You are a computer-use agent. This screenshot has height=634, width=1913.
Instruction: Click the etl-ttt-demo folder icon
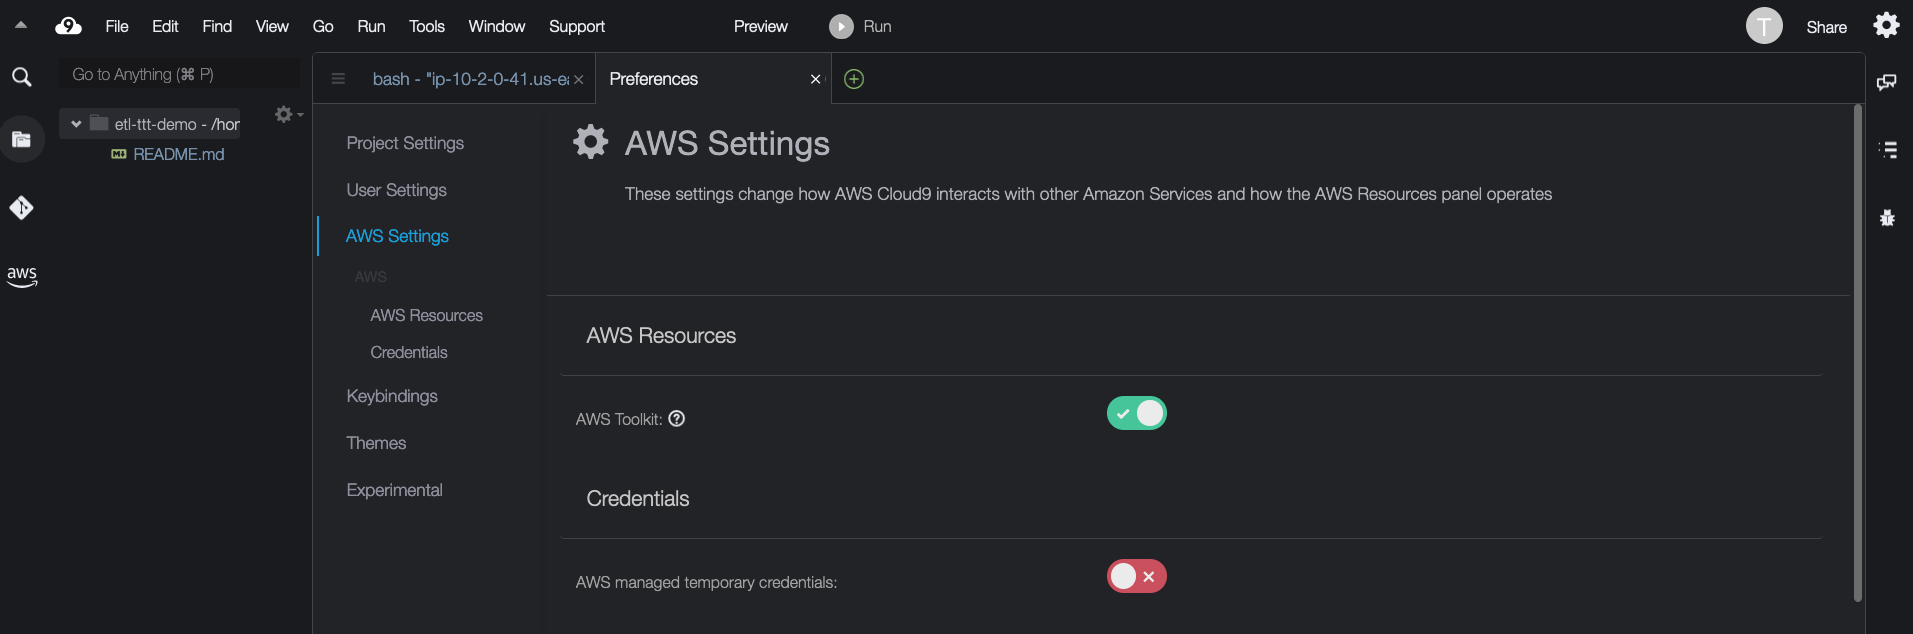99,124
